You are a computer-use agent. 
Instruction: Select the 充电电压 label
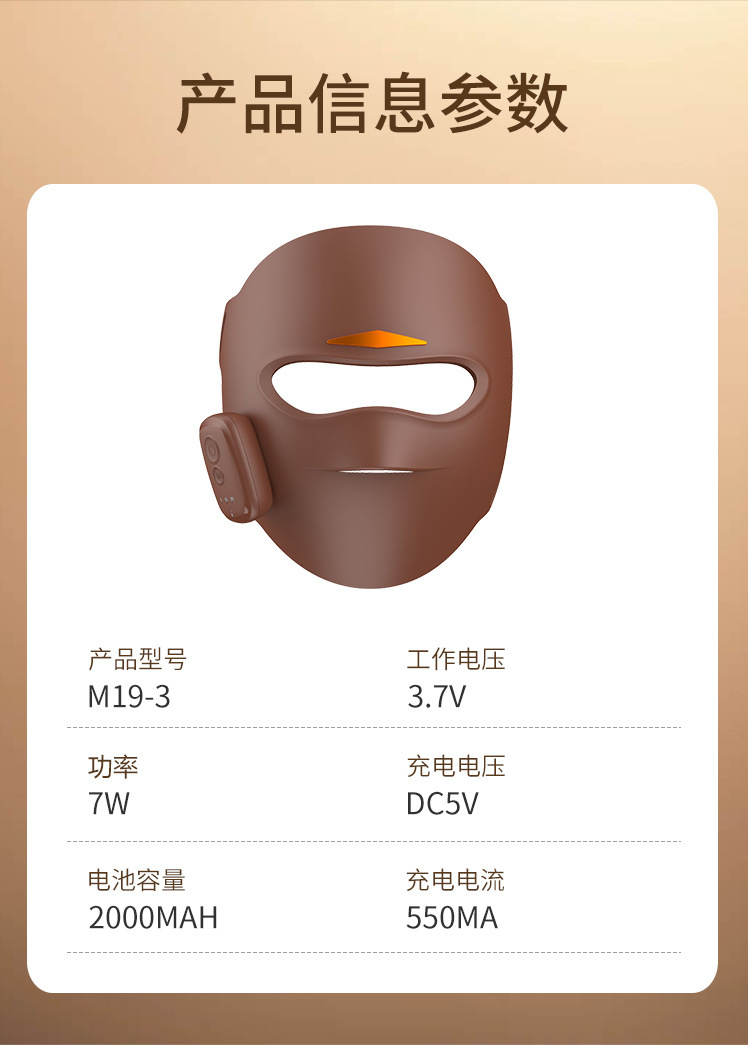456,766
